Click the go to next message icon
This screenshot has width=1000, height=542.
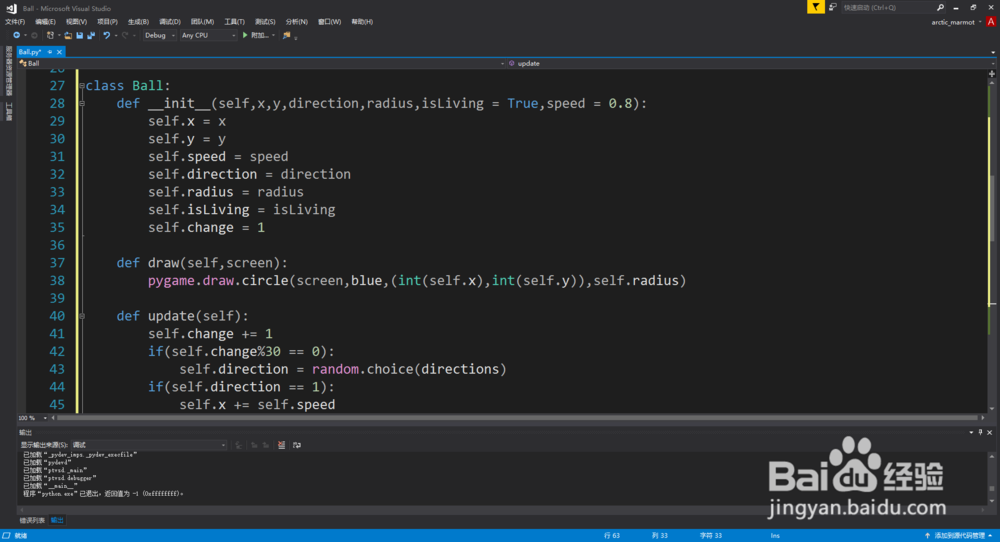265,445
